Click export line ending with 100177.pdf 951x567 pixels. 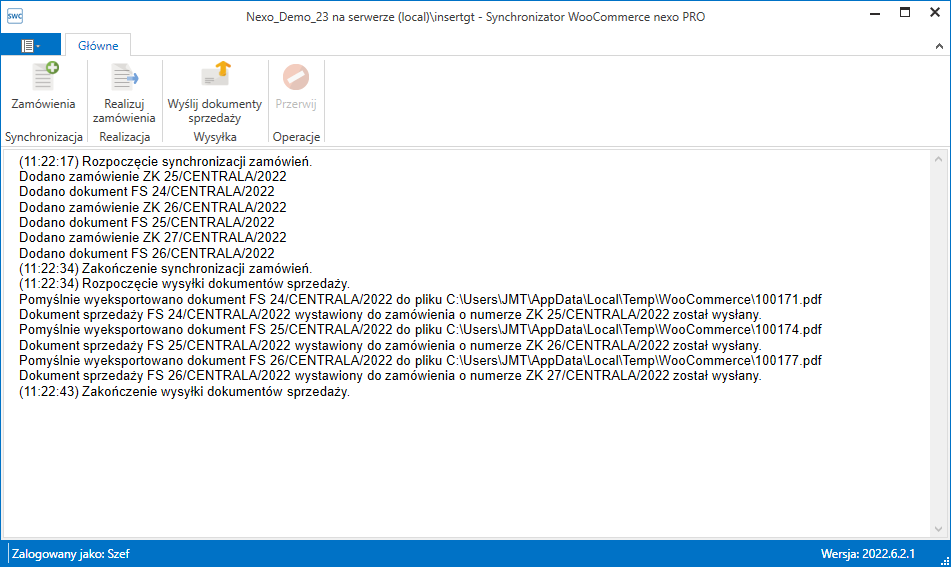pyautogui.click(x=420, y=361)
